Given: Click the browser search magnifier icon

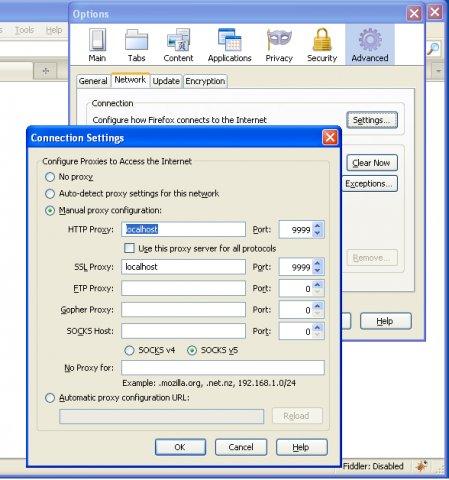Looking at the screenshot, I should click(433, 49).
